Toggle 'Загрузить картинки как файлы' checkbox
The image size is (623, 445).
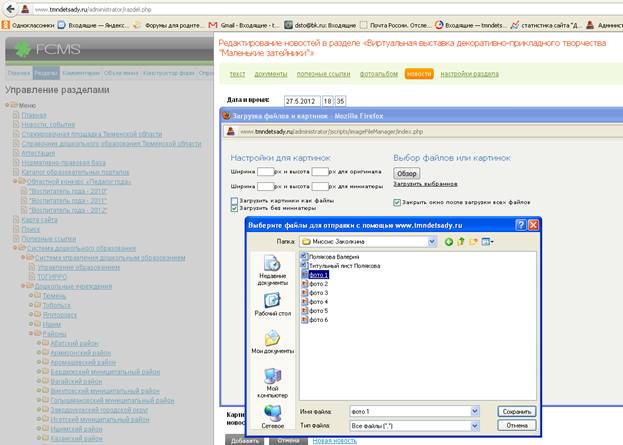tap(234, 201)
